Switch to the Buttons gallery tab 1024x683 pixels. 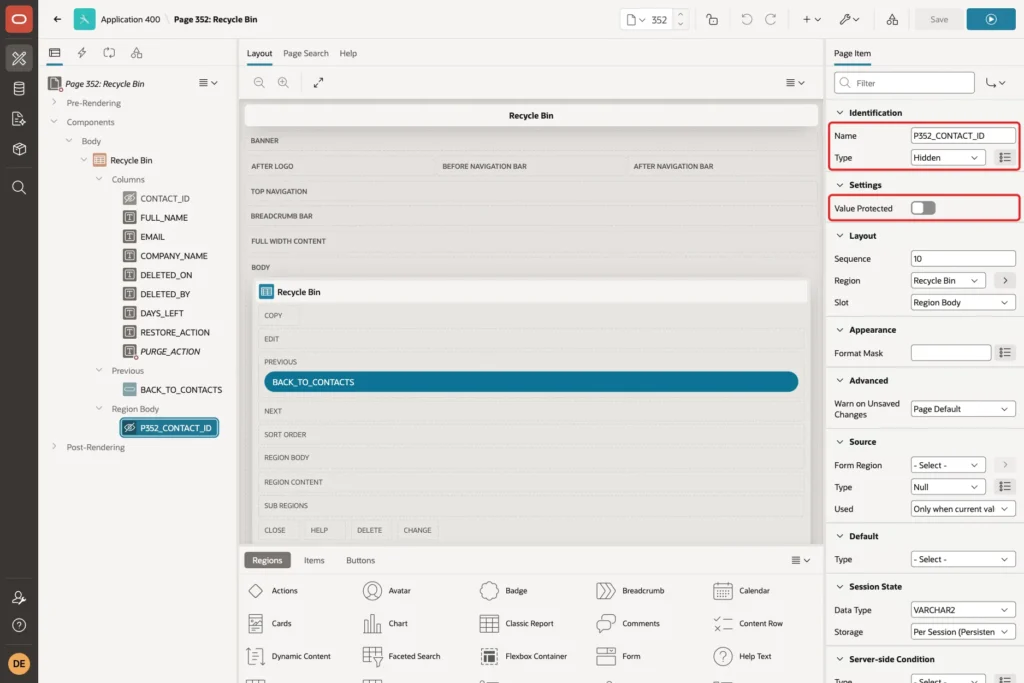360,560
